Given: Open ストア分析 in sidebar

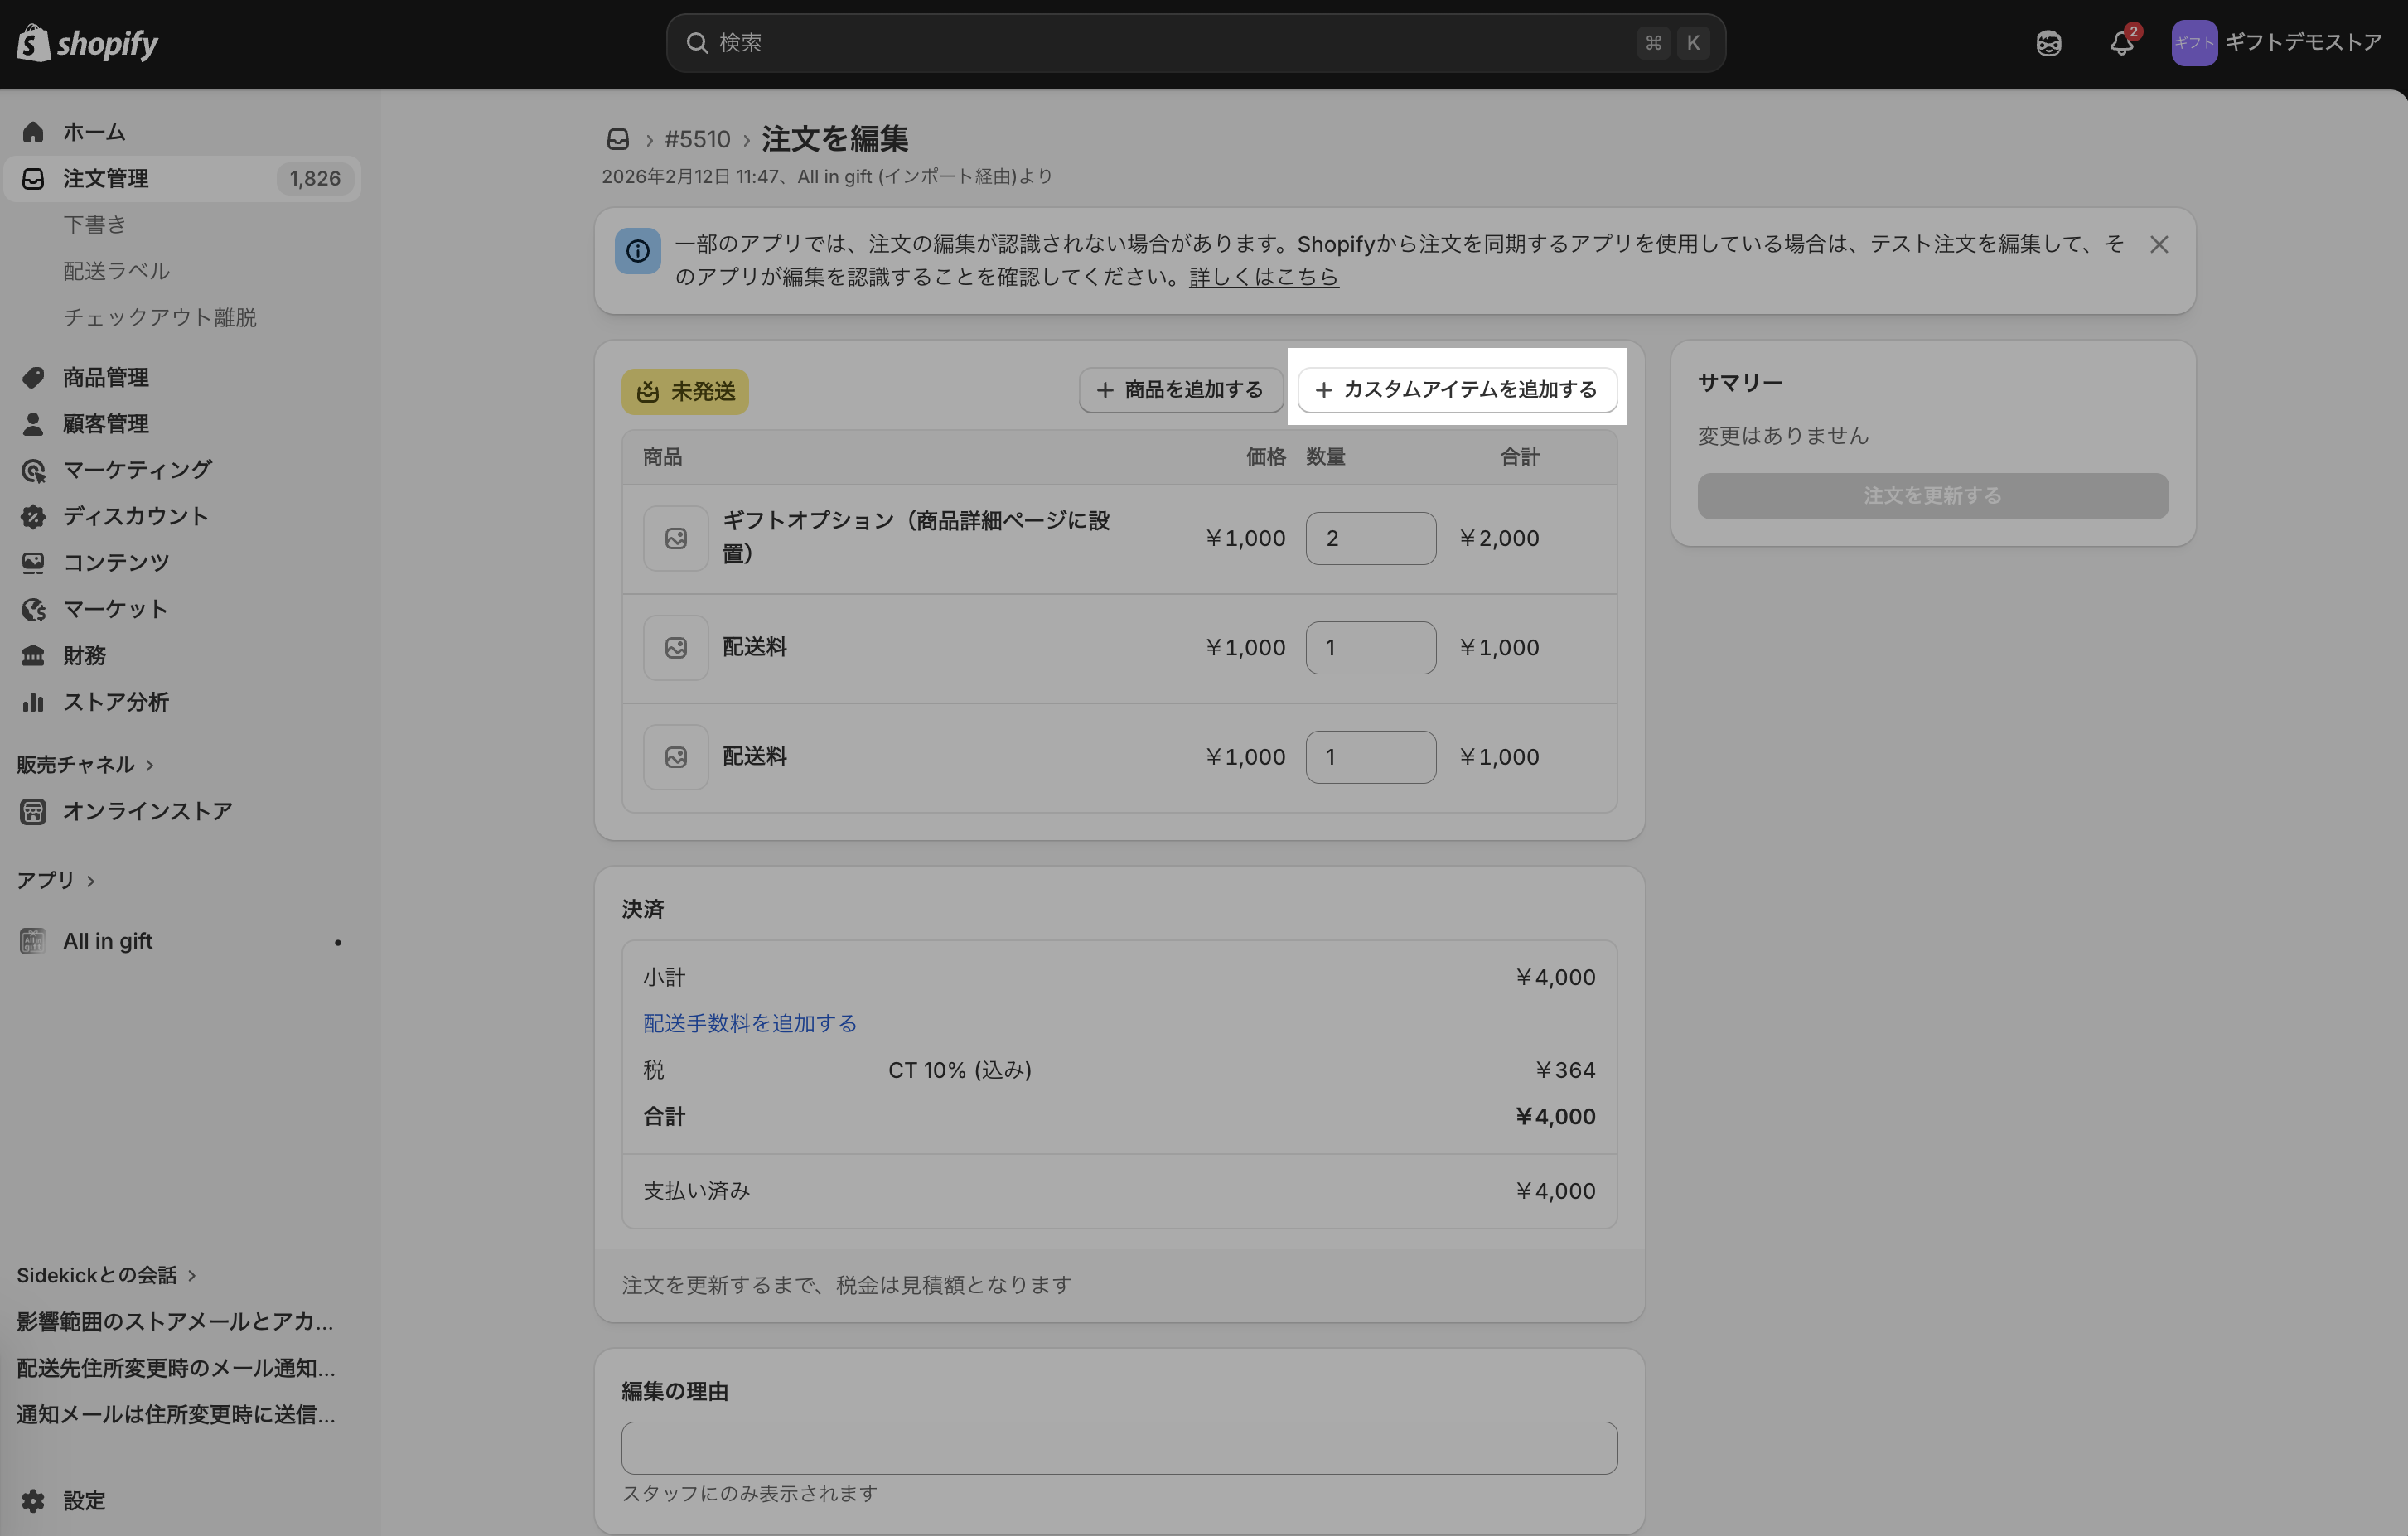Looking at the screenshot, I should [116, 702].
